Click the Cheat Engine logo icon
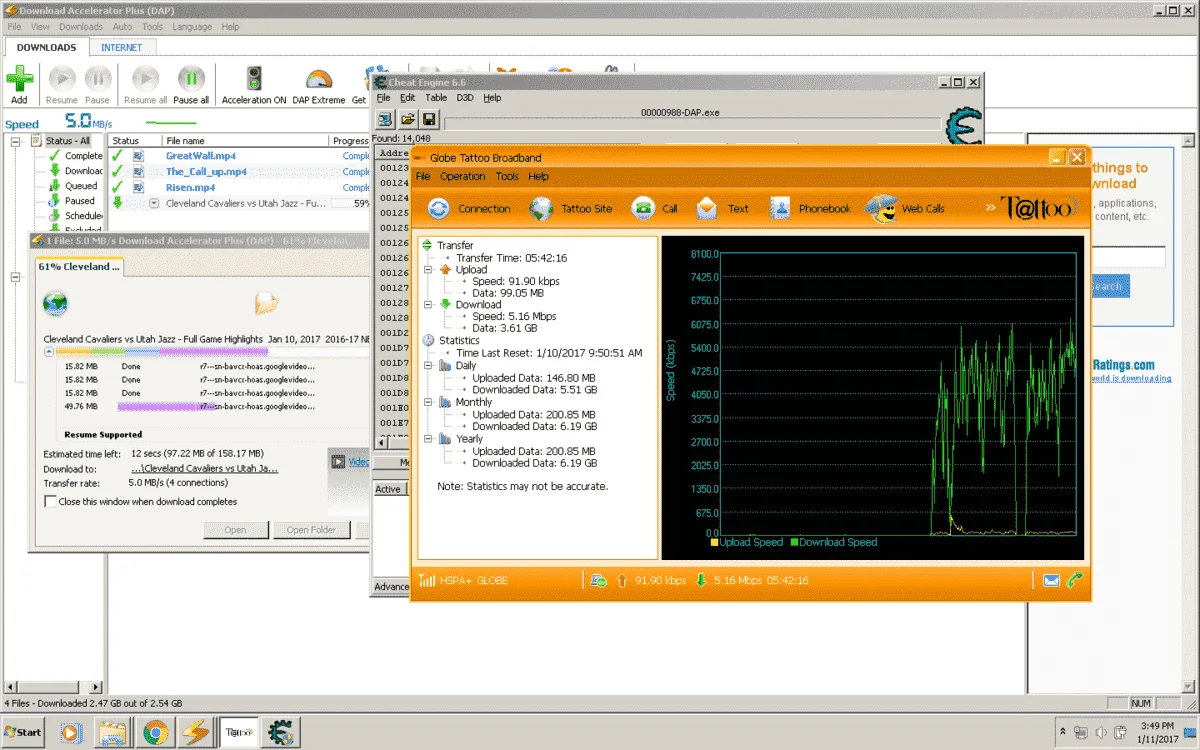 point(963,128)
